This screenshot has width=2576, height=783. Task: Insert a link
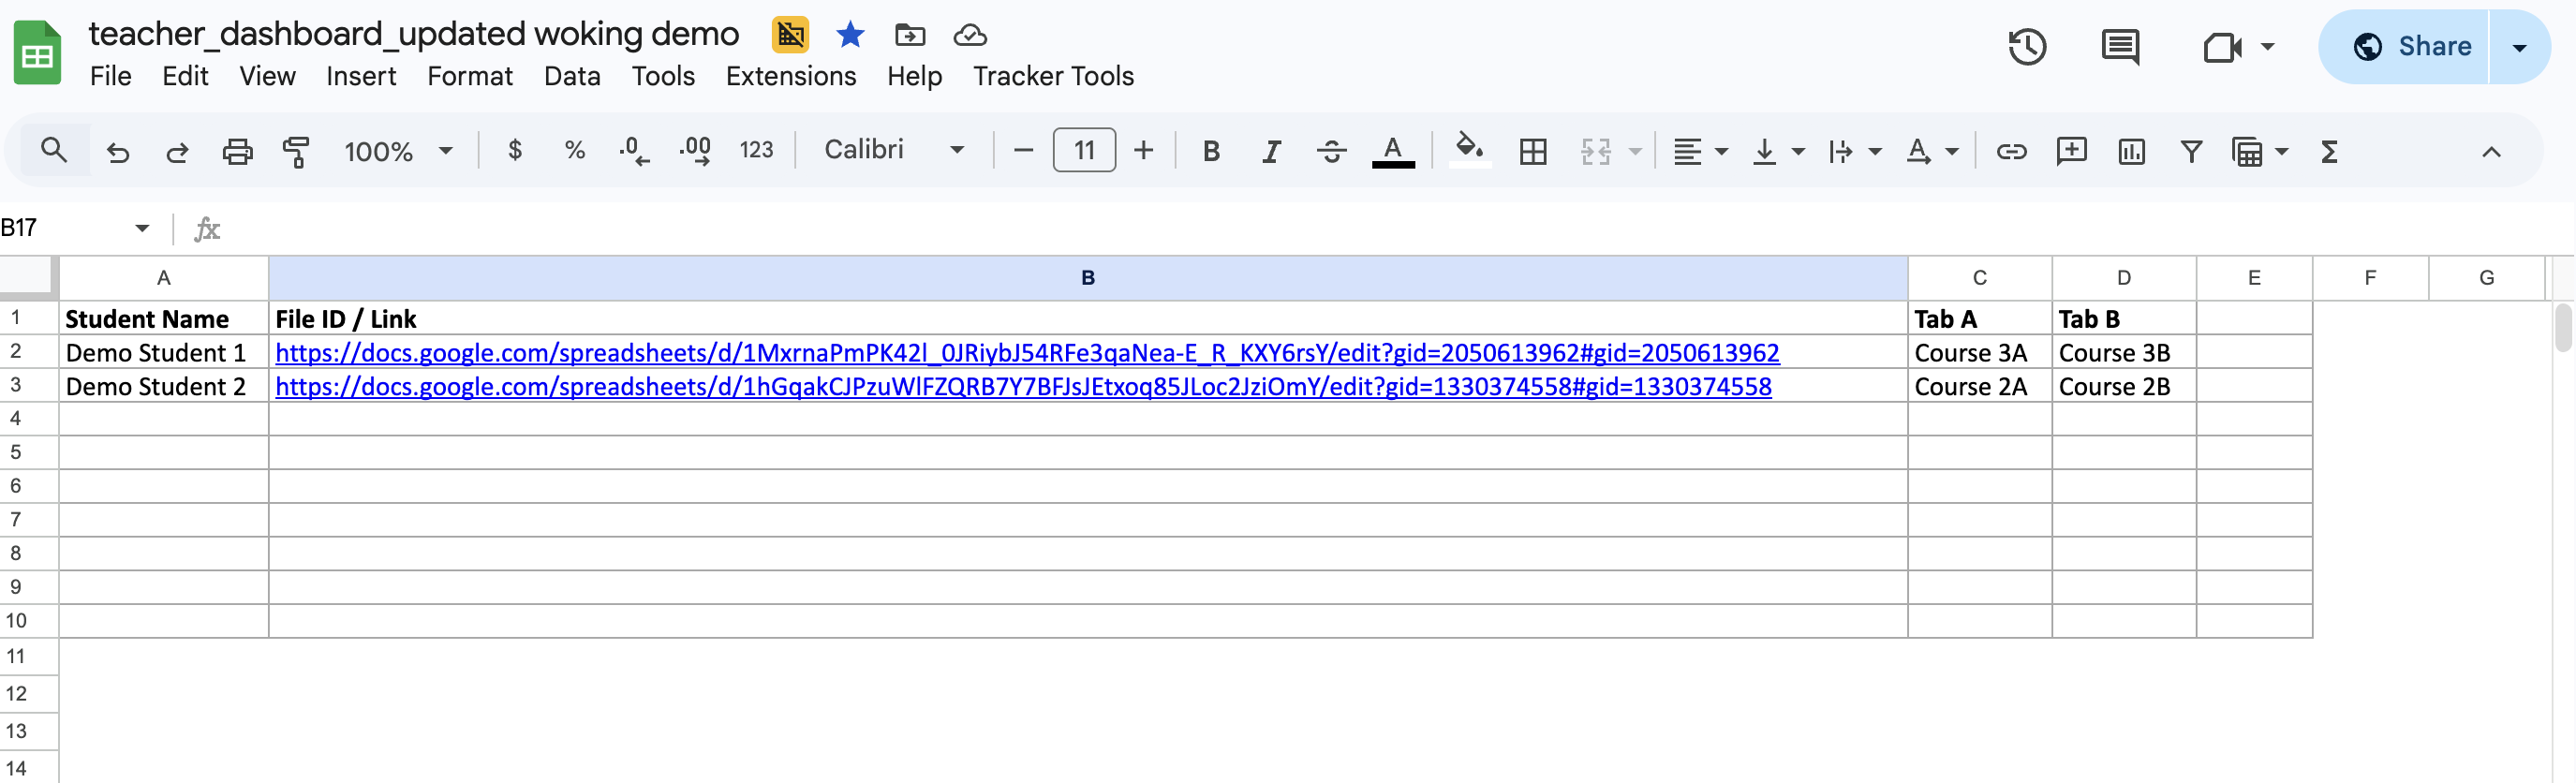[2011, 152]
